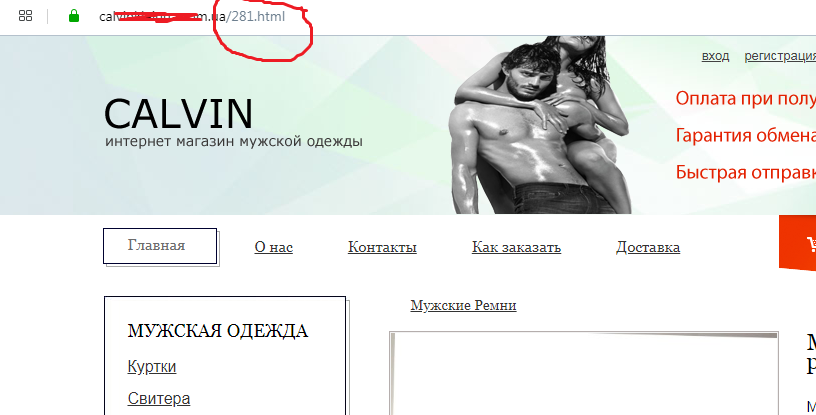Screen dimensions: 816x415
Task: Go to the Контакты page
Action: tap(382, 247)
